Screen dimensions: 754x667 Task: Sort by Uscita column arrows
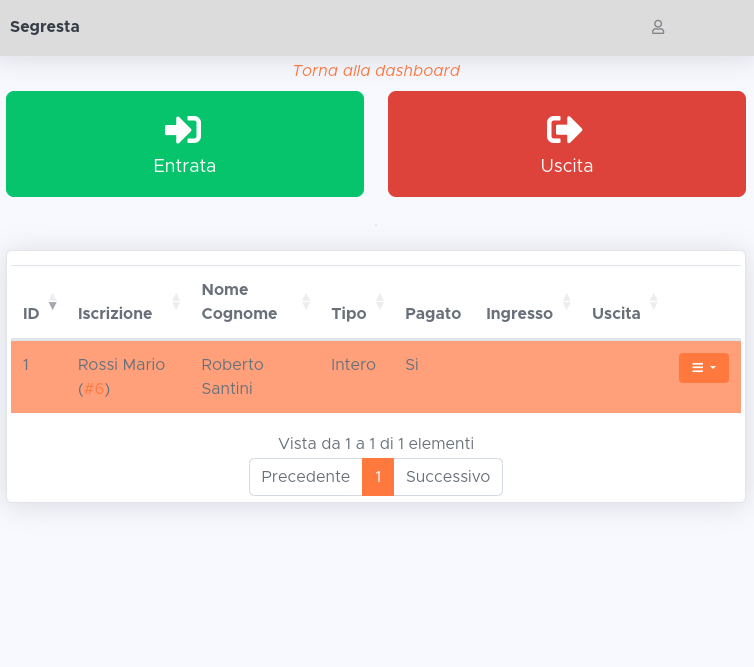(653, 302)
